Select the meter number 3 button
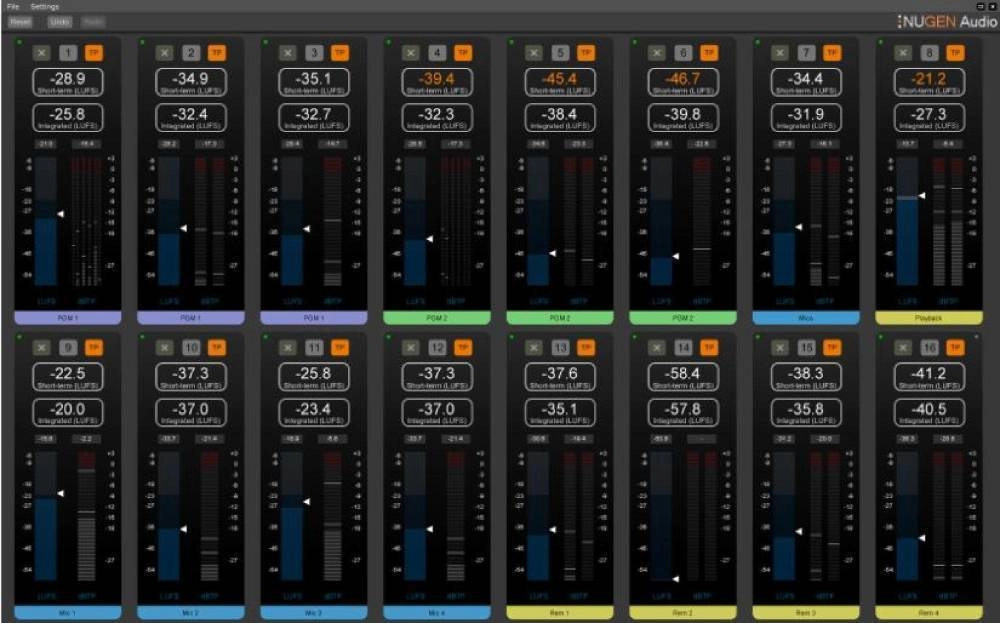The height and width of the screenshot is (623, 1000). (314, 53)
